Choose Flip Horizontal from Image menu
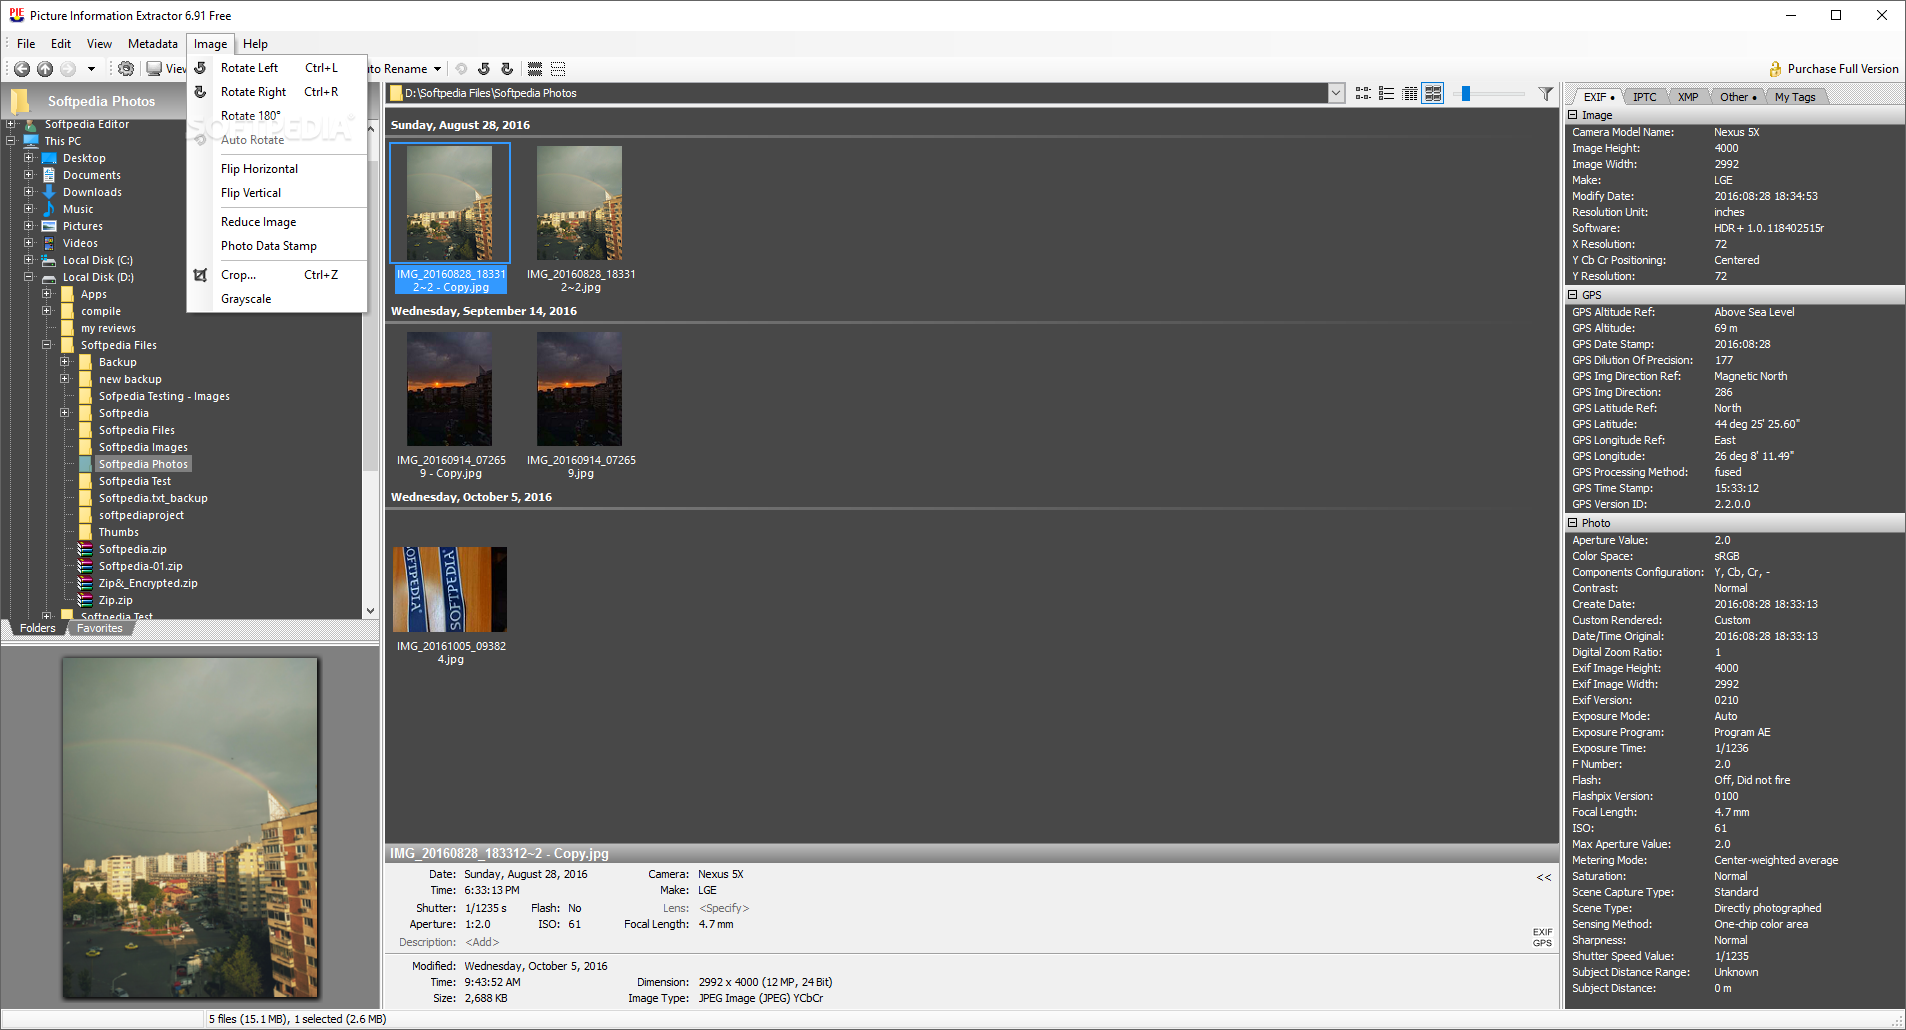Screen dimensions: 1906x1030 click(x=277, y=169)
